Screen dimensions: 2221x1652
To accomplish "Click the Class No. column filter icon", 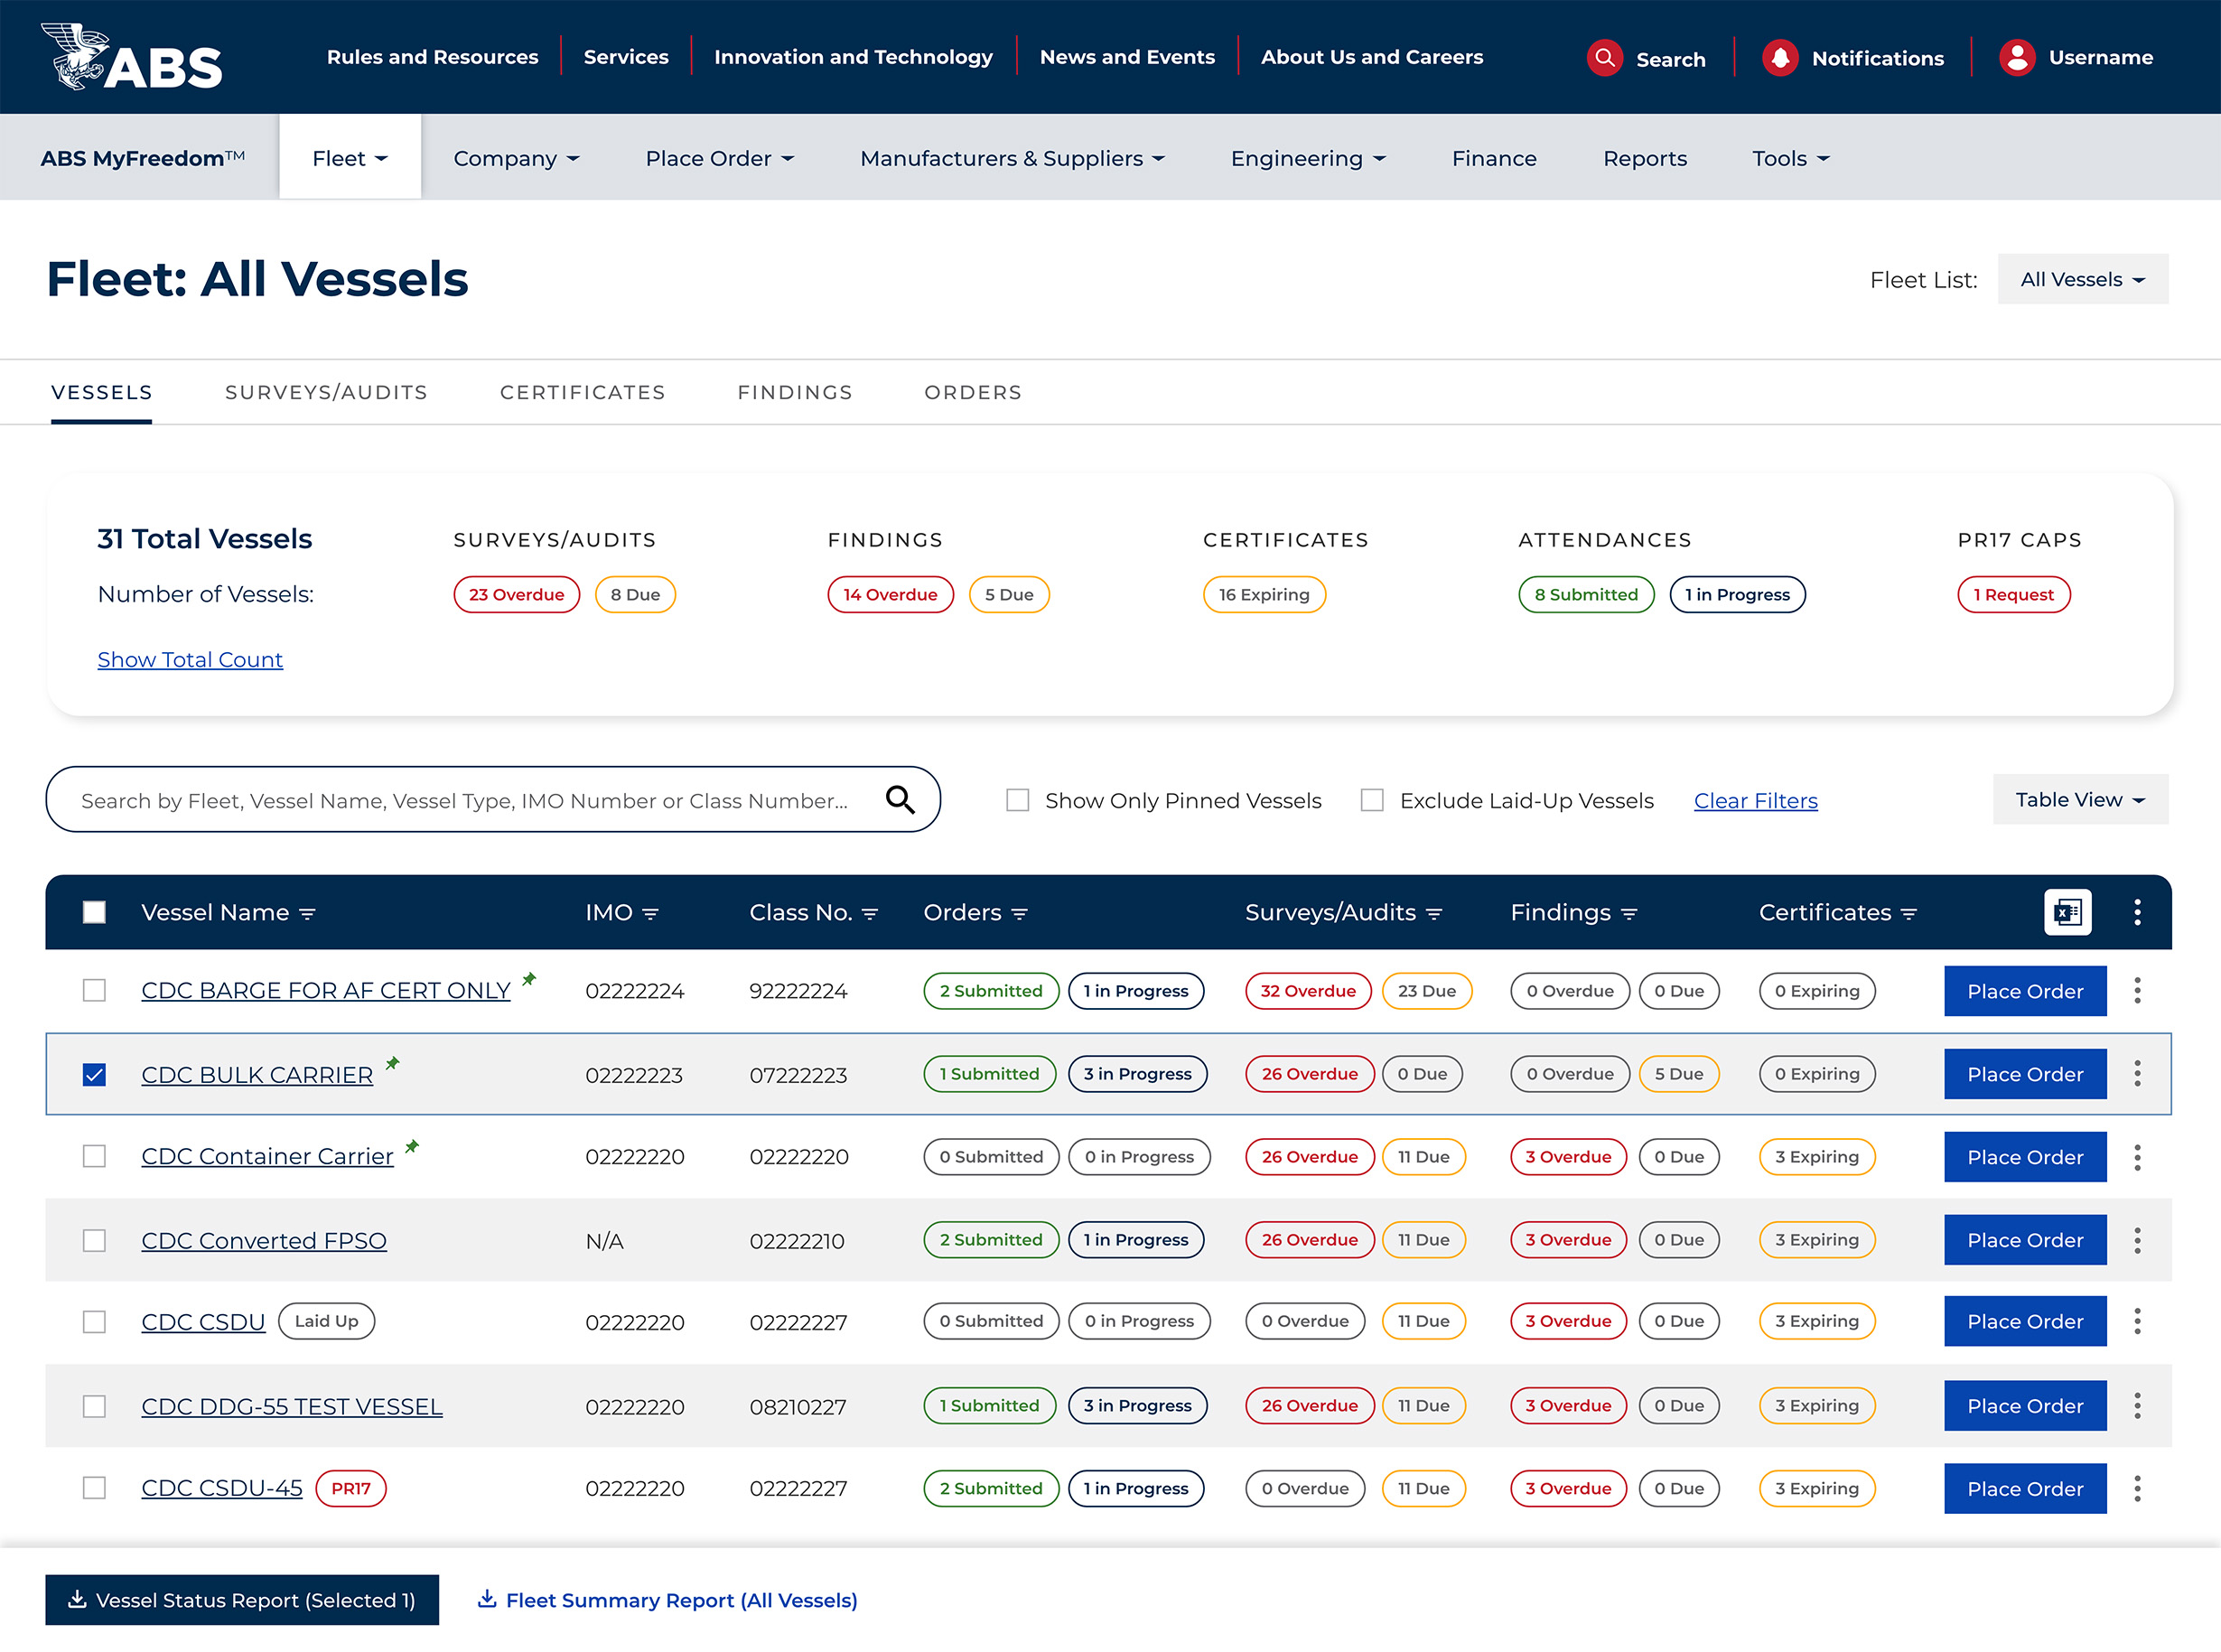I will [870, 914].
